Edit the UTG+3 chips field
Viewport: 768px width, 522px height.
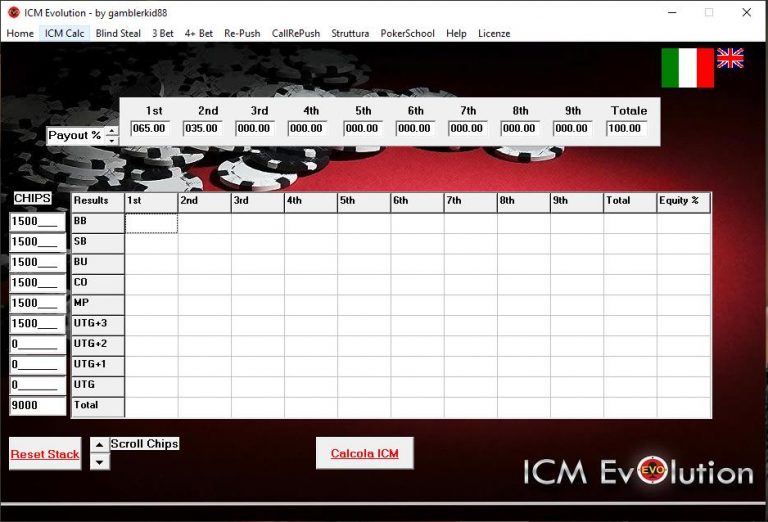point(38,324)
